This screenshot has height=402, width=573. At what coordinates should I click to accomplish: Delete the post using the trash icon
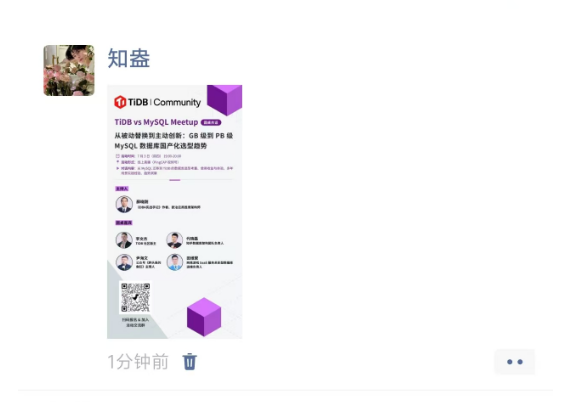pyautogui.click(x=190, y=361)
